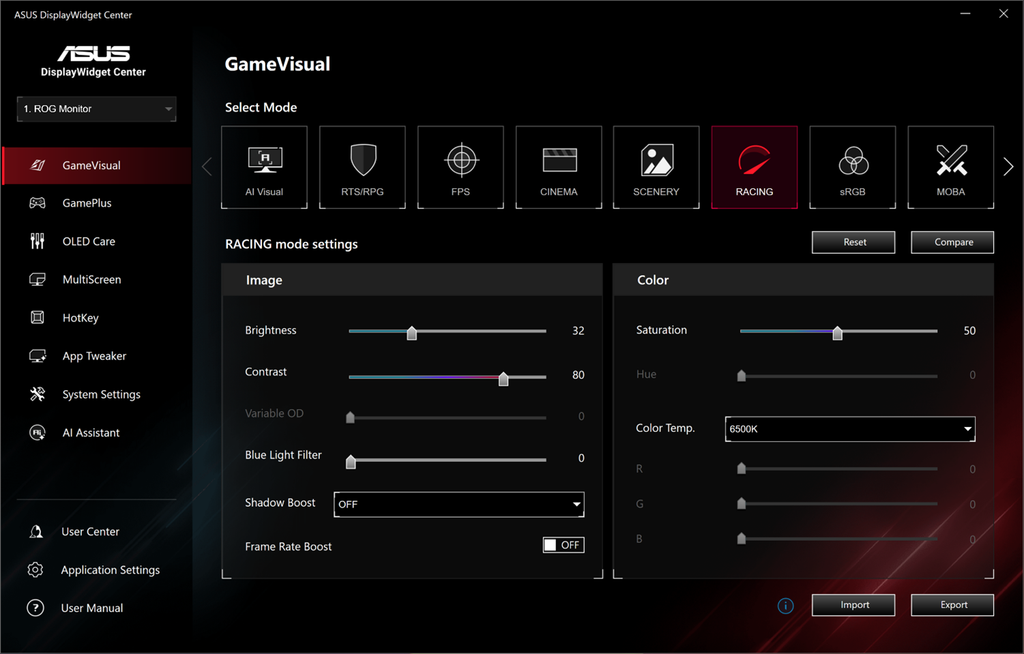Click the Reset button
1024x654 pixels.
pyautogui.click(x=854, y=242)
